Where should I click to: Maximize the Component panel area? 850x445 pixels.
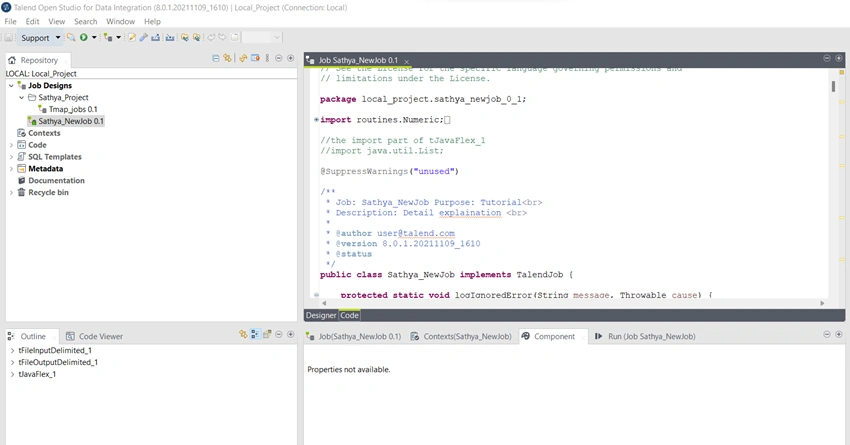pyautogui.click(x=839, y=334)
